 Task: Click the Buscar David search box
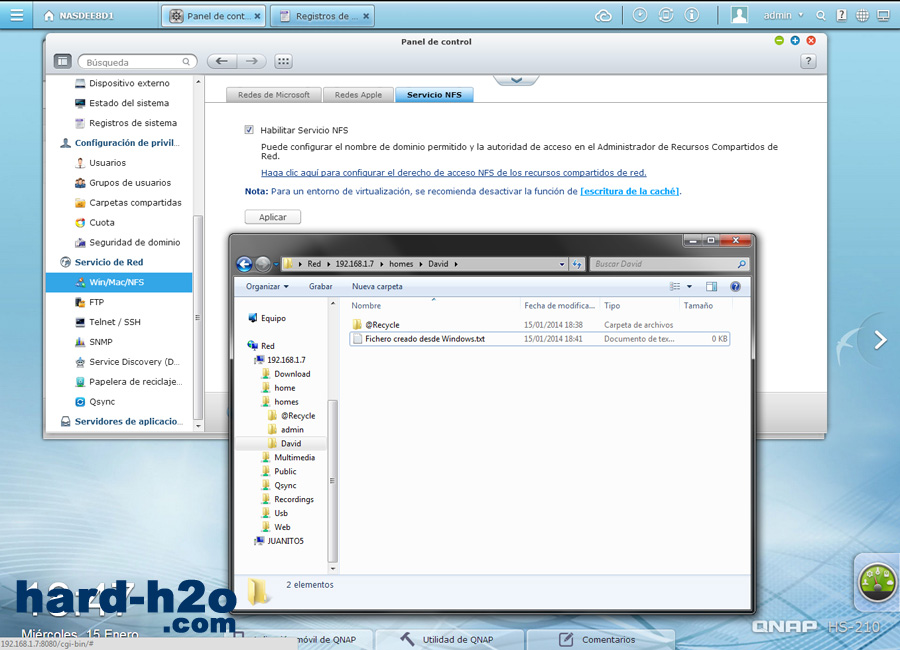tap(669, 264)
